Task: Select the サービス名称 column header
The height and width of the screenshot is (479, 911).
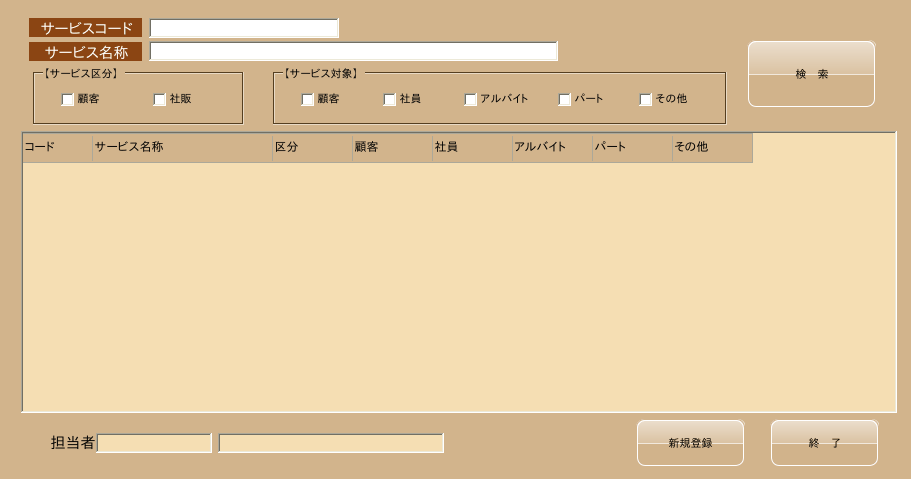Action: (x=182, y=148)
